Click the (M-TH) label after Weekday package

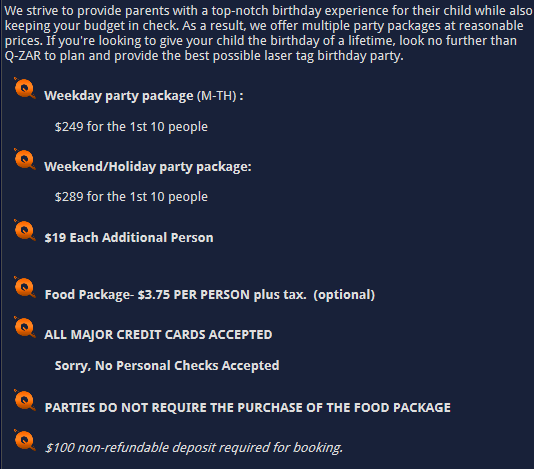pos(217,96)
